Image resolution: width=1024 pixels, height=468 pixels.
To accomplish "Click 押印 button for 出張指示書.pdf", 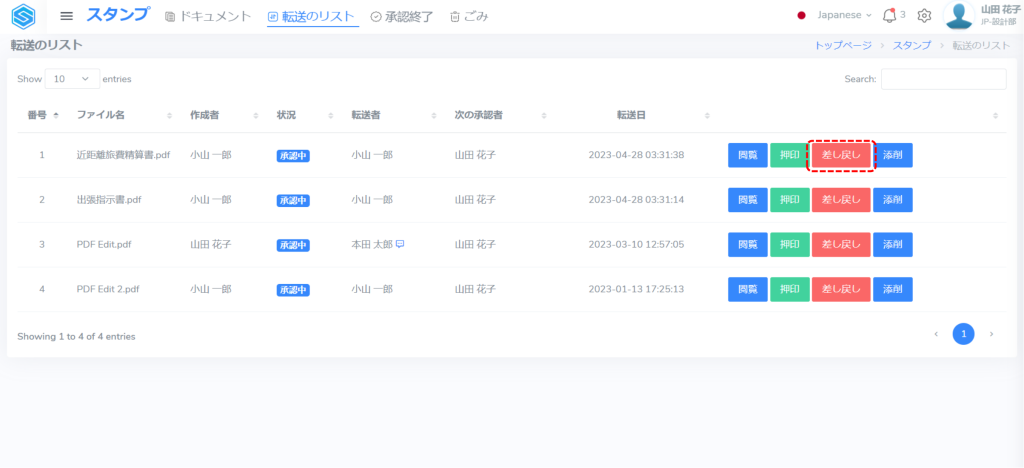I will coord(790,200).
